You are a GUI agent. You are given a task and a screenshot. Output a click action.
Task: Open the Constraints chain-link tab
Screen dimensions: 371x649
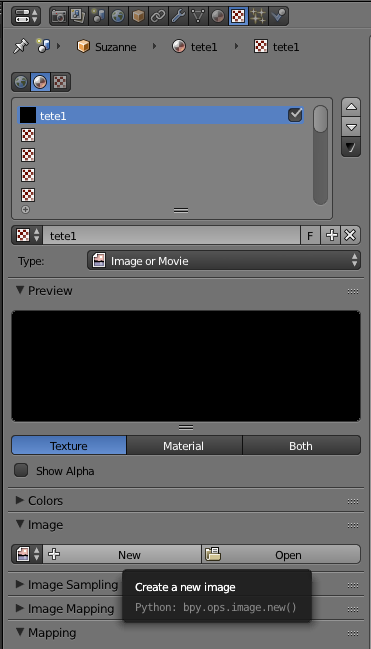158,16
